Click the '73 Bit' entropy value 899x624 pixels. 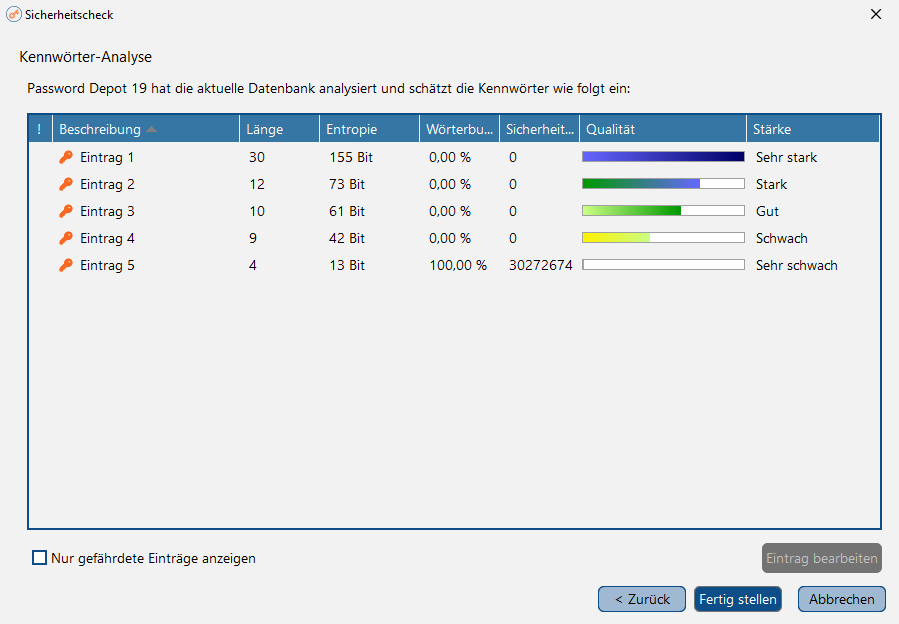click(x=347, y=184)
